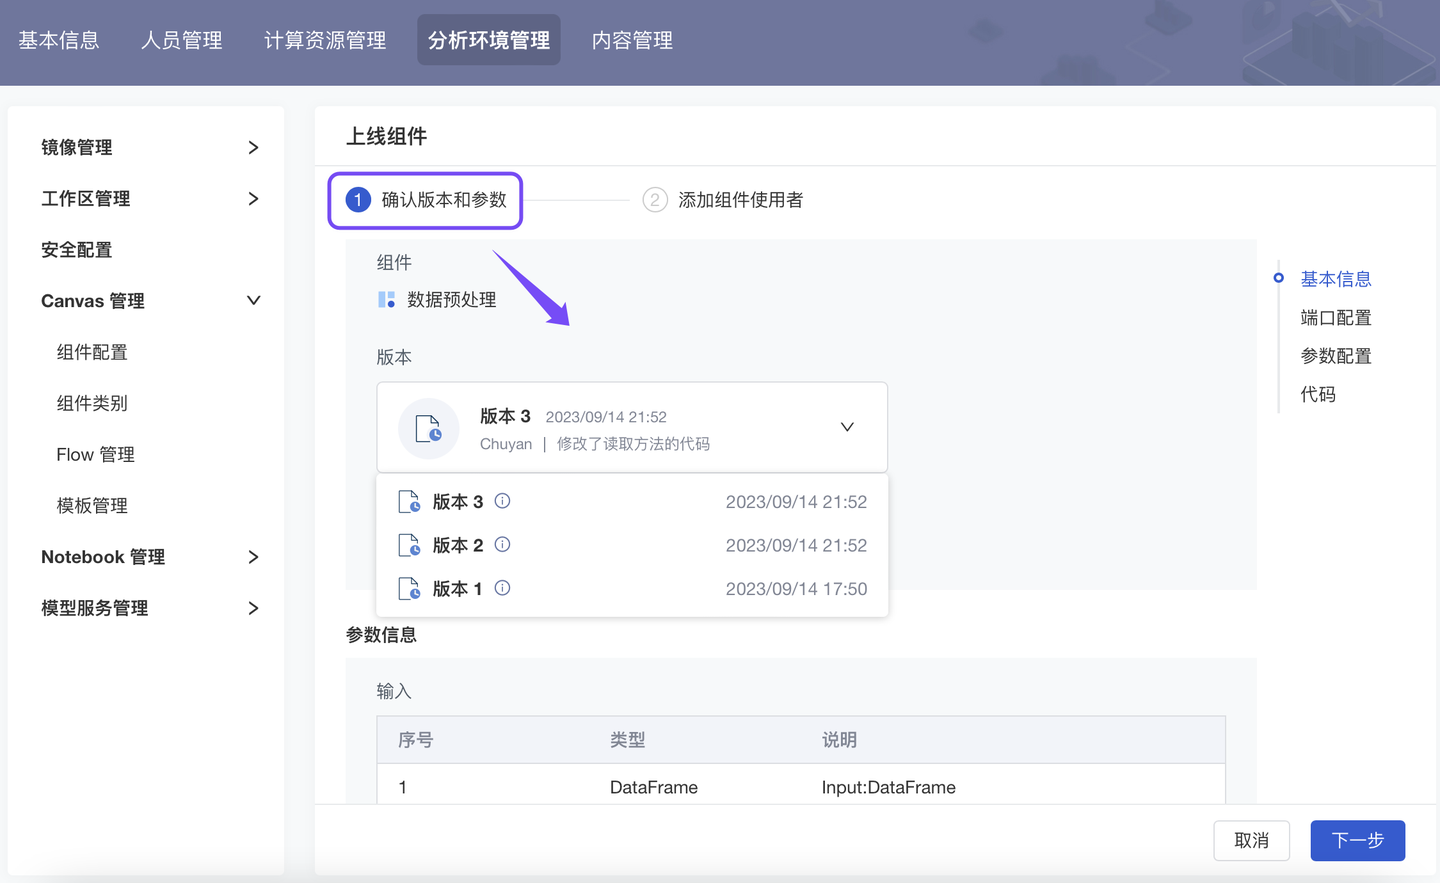The image size is (1440, 883).
Task: Jump to 基本信息 anchor link
Action: click(1336, 279)
